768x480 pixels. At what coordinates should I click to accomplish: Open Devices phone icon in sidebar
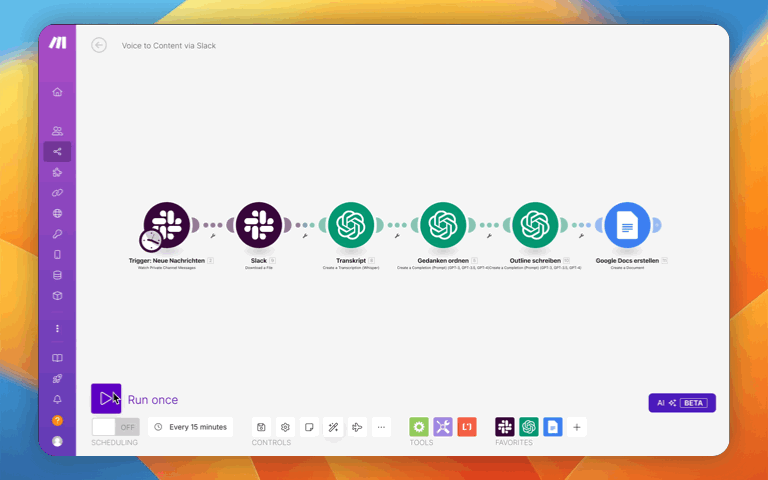[x=57, y=254]
